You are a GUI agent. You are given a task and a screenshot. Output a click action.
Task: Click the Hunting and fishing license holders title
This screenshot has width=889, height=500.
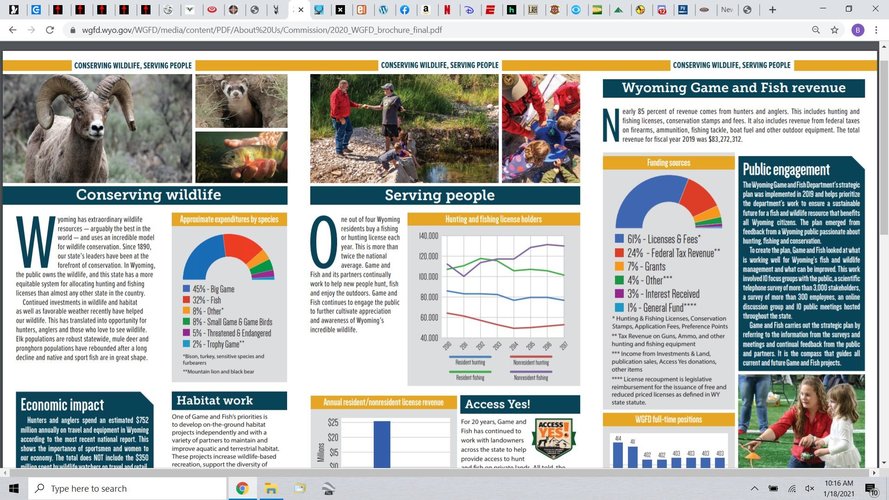click(x=493, y=219)
